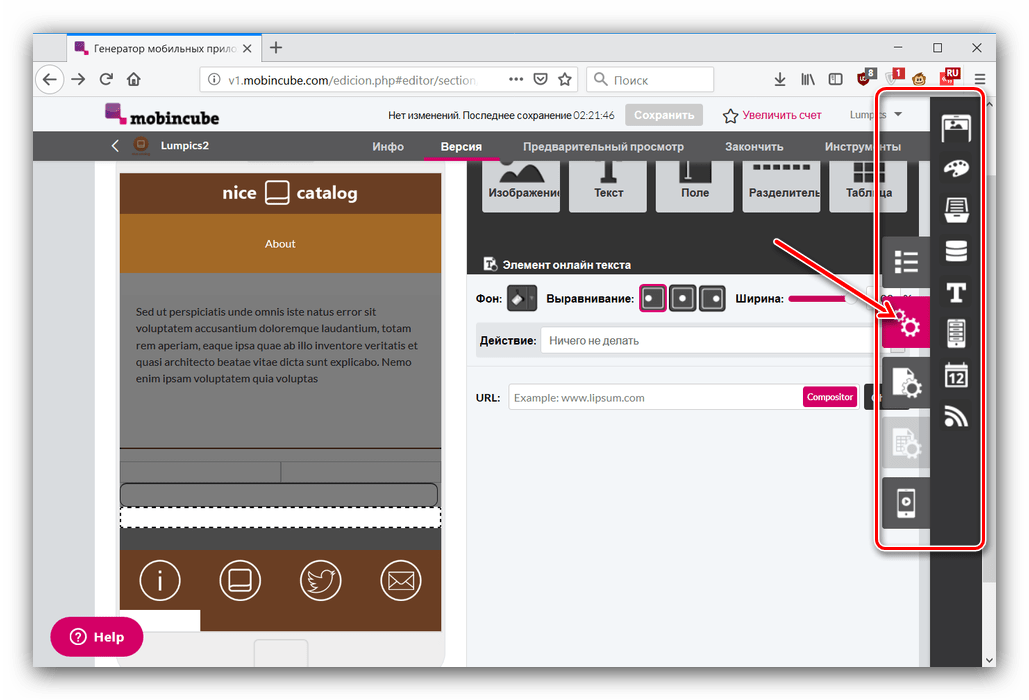1029x700 pixels.
Task: Go back using the chevron beside Lumpics2
Action: coord(116,146)
